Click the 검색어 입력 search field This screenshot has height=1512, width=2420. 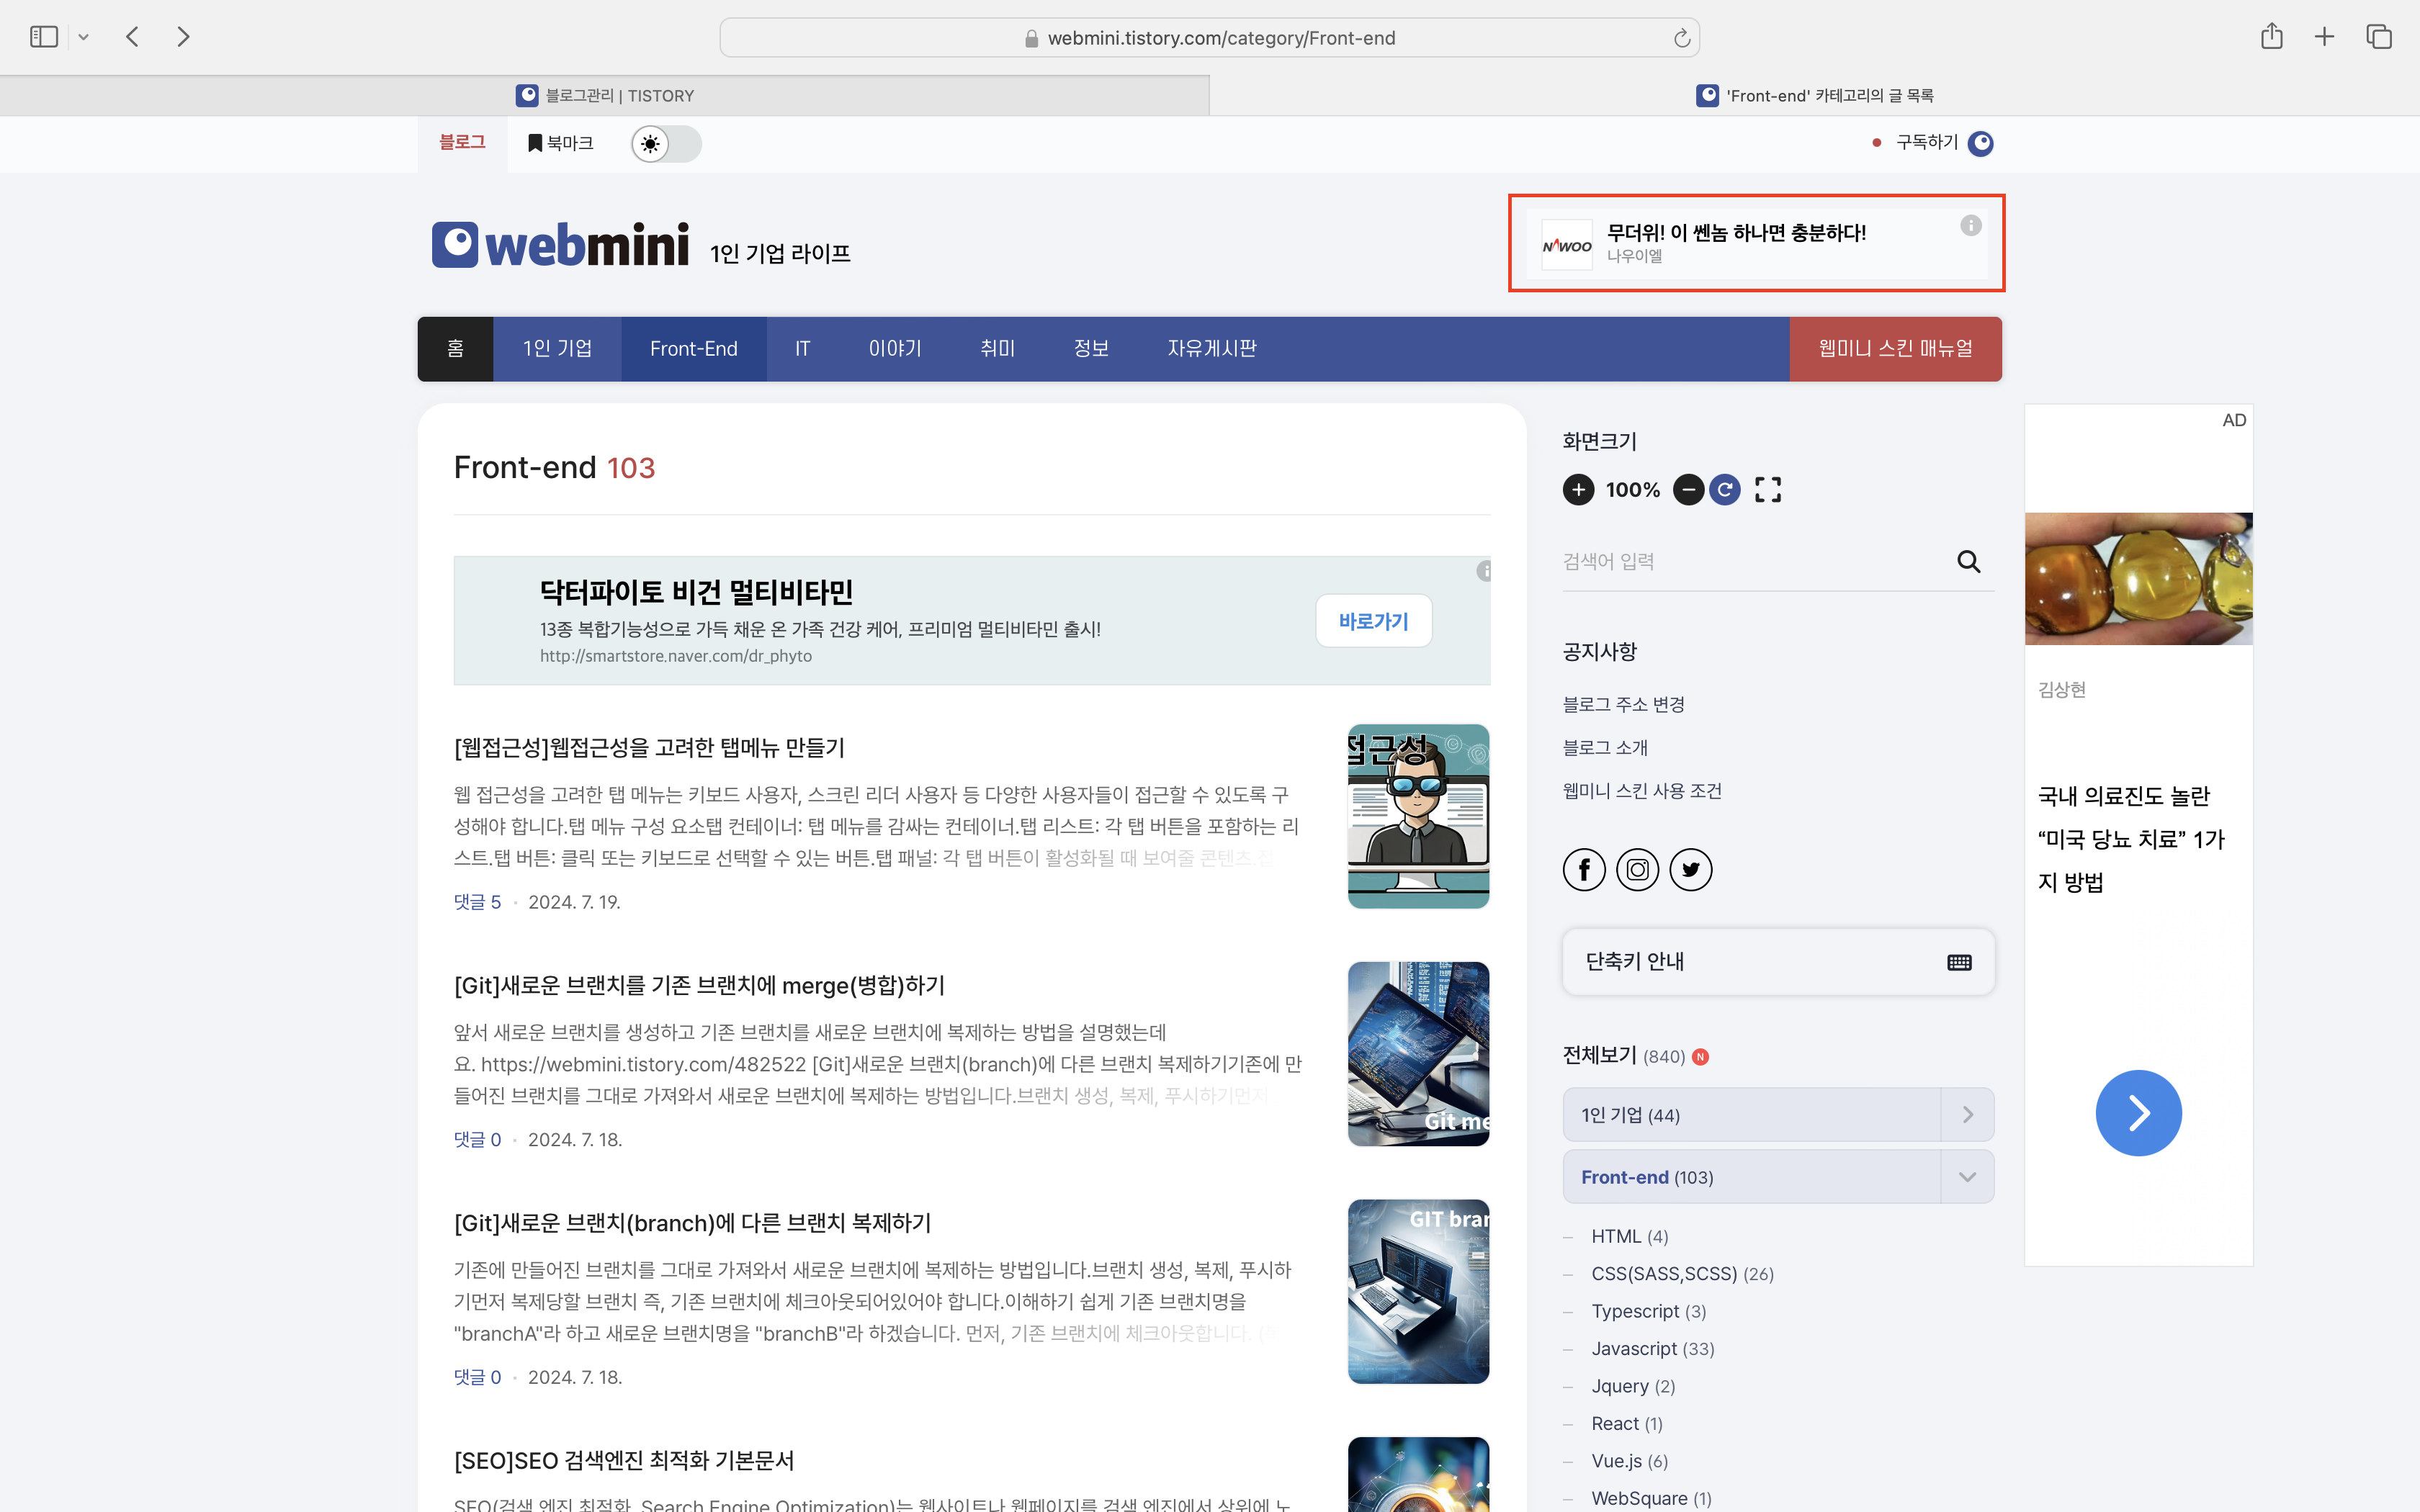[x=1750, y=562]
